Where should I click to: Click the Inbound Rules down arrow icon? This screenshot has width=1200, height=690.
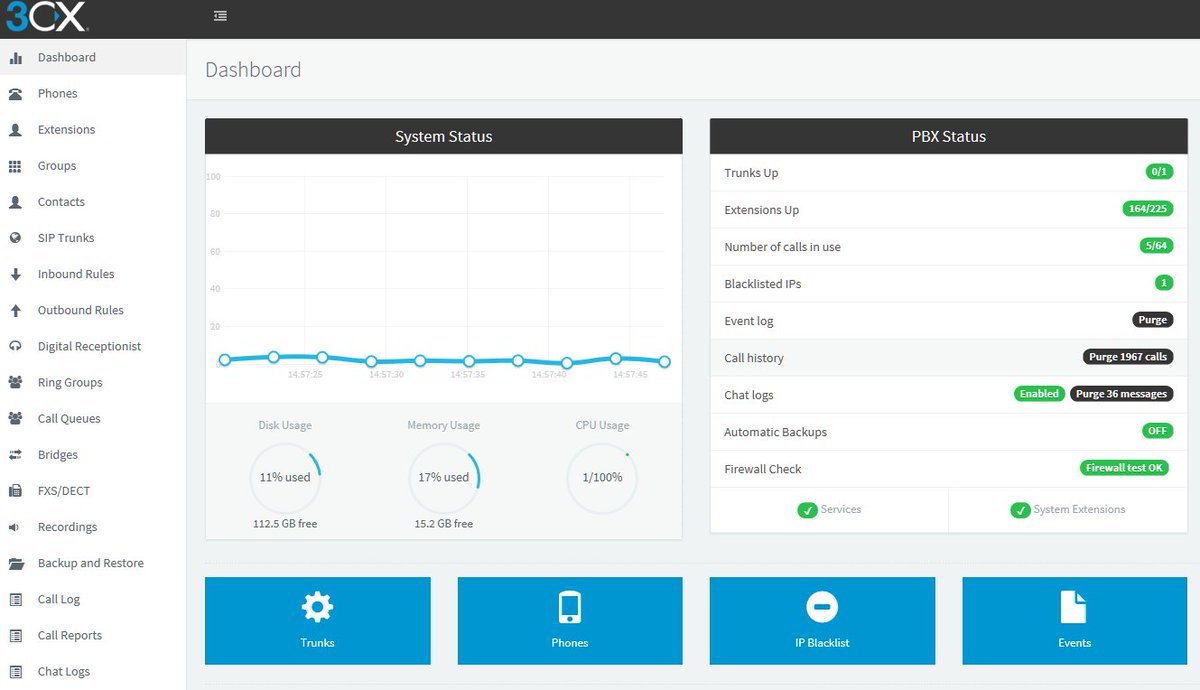coord(15,274)
